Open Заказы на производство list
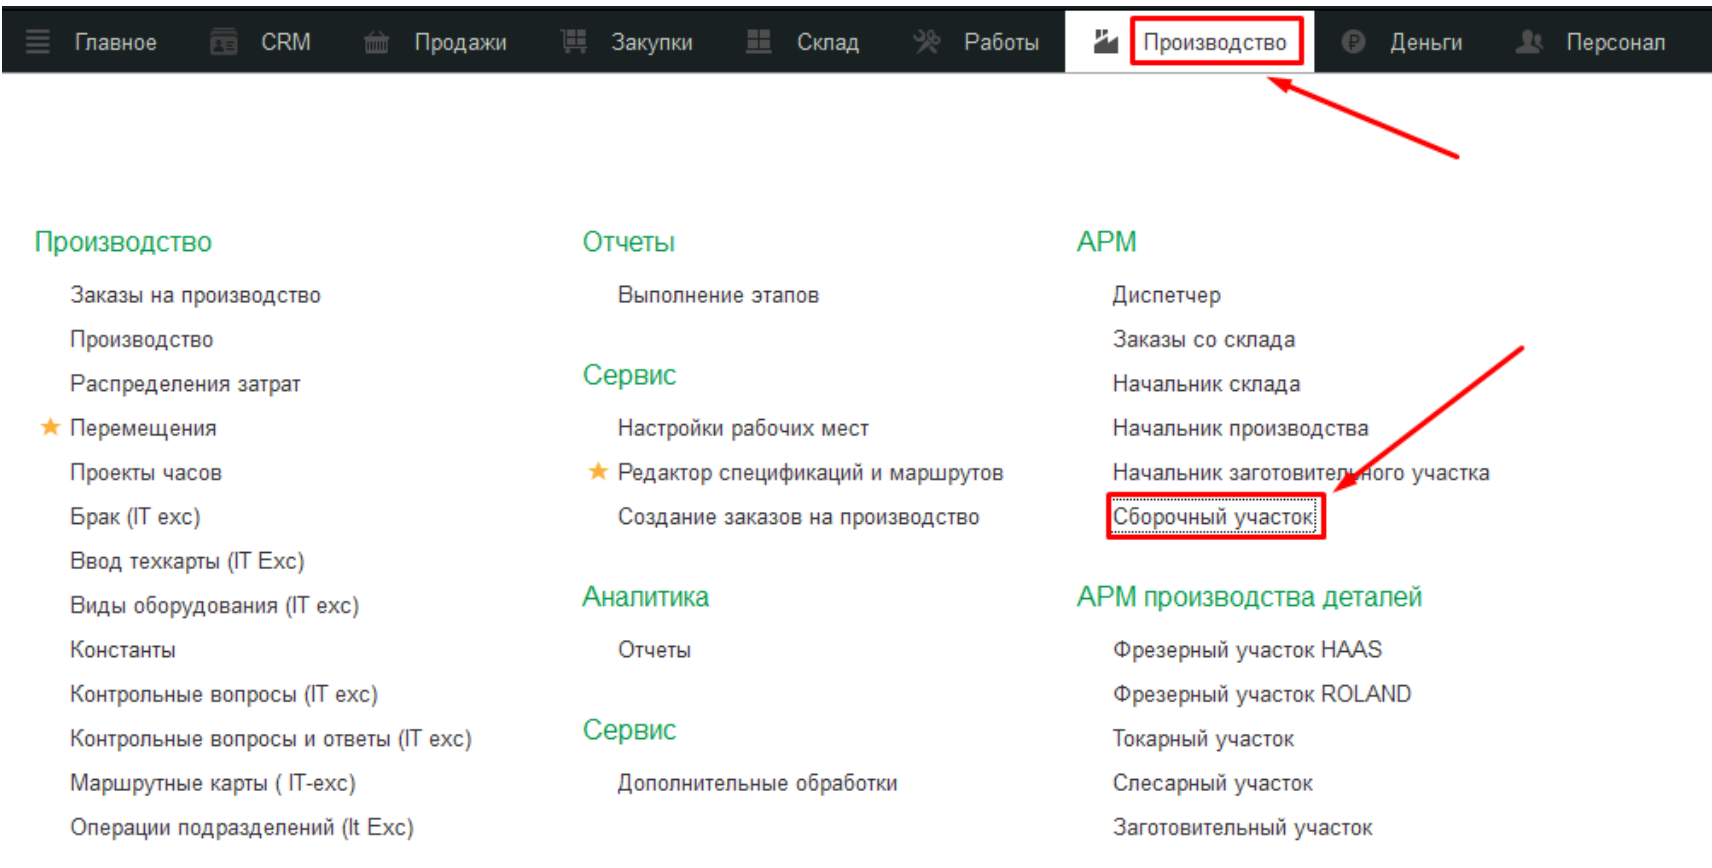1712x868 pixels. tap(195, 295)
